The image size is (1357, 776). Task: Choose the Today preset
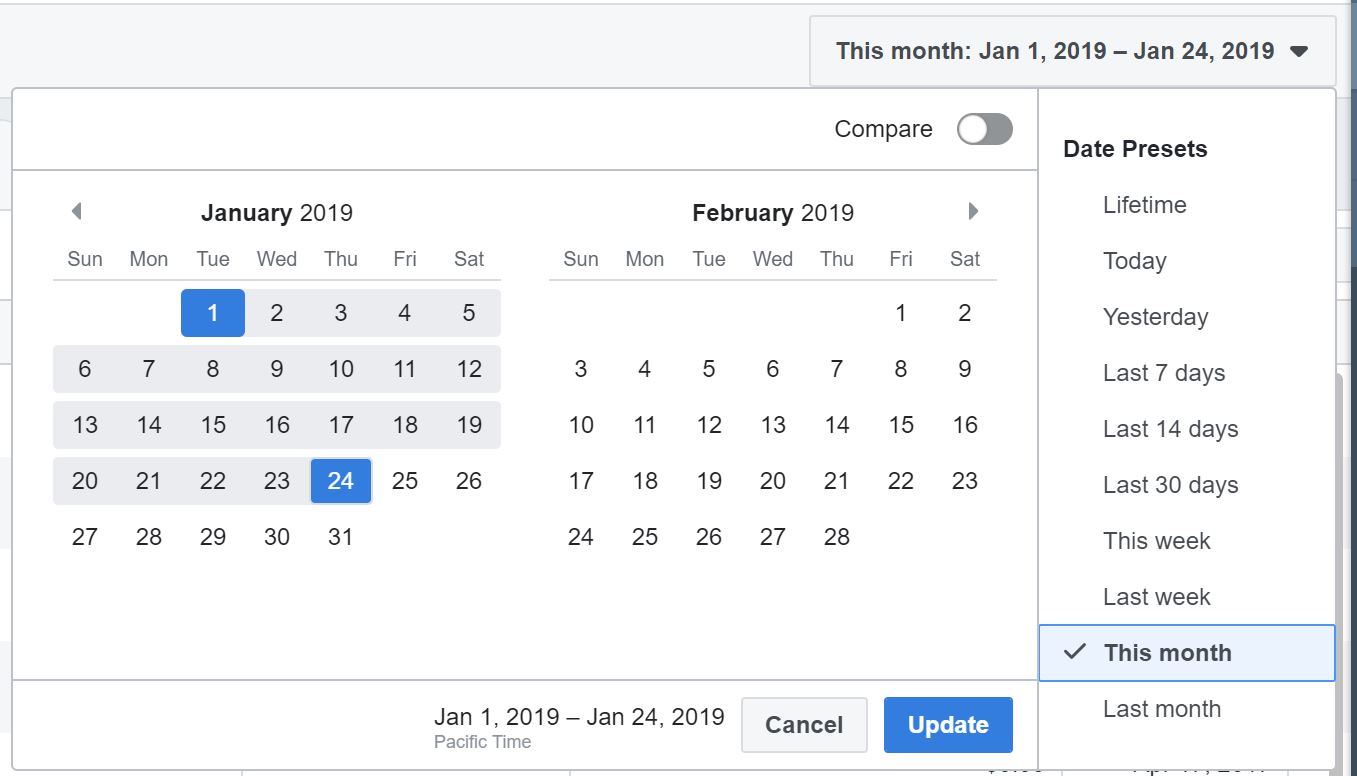click(x=1134, y=261)
